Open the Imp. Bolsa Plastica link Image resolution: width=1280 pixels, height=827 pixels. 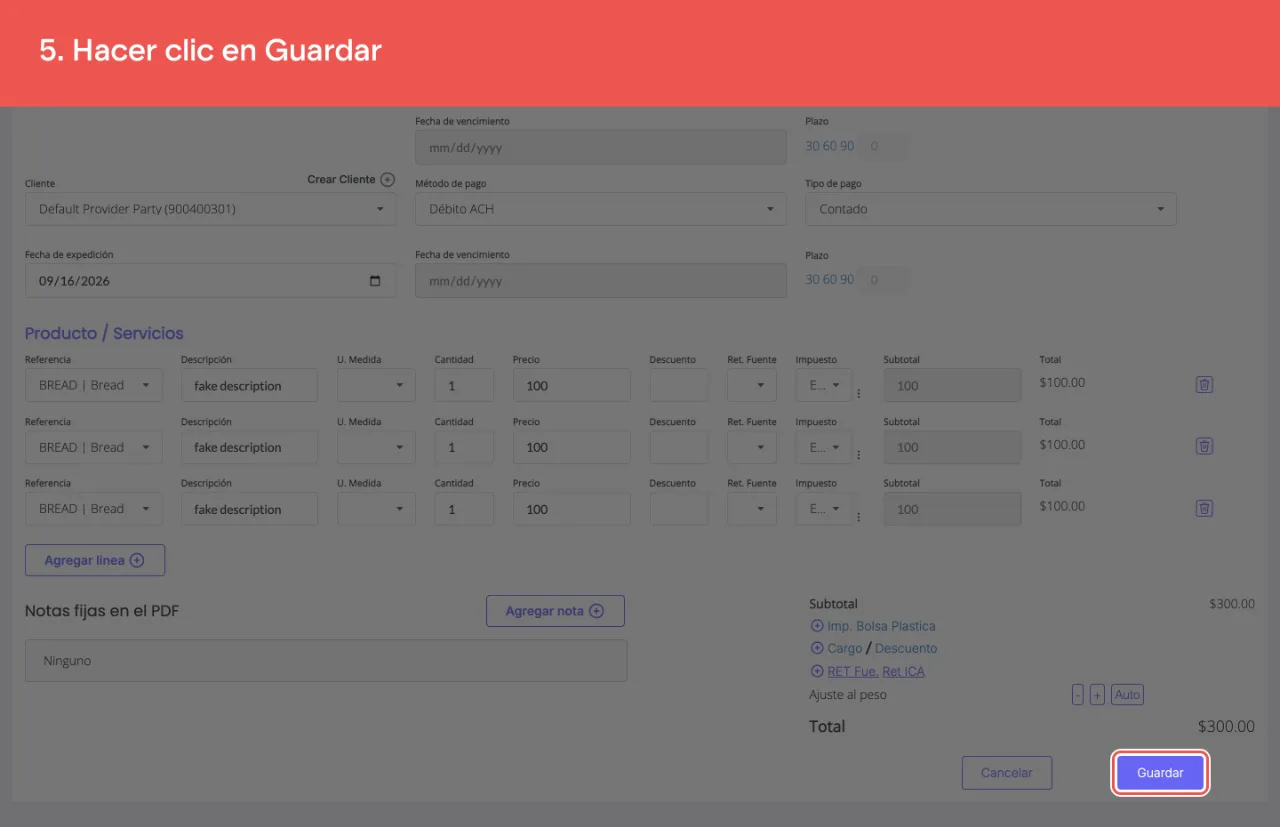881,626
